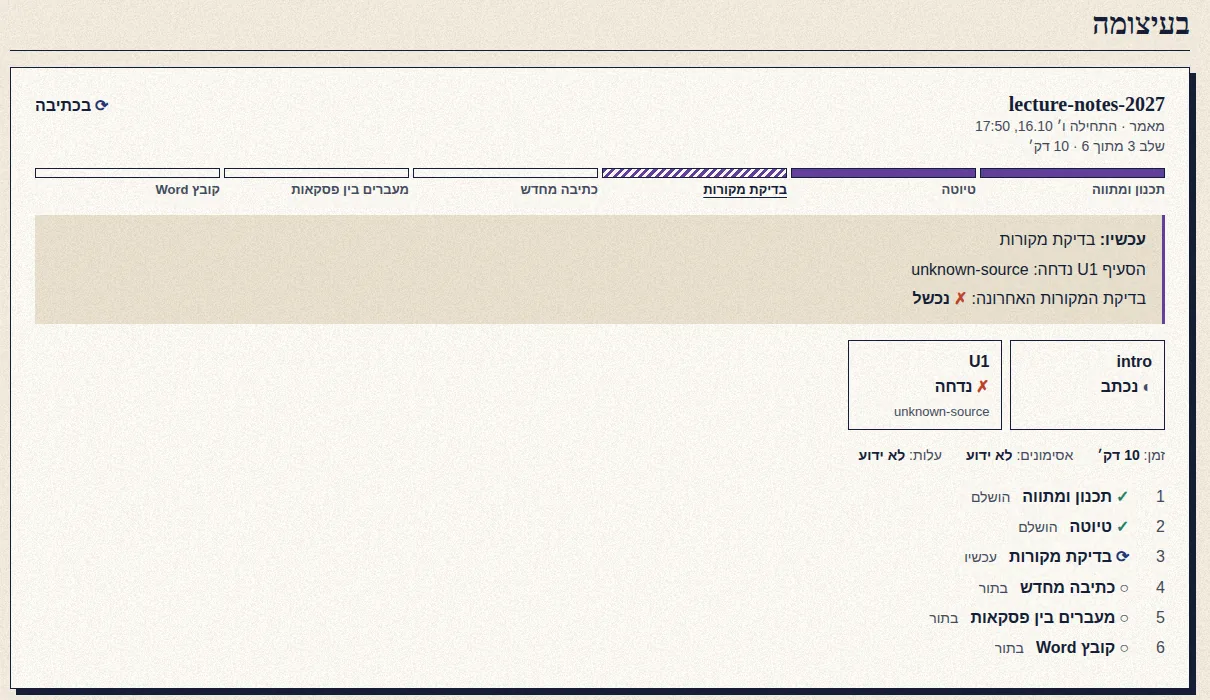Click the arrow icon in the intro card
1210x700 pixels.
tap(1146, 386)
